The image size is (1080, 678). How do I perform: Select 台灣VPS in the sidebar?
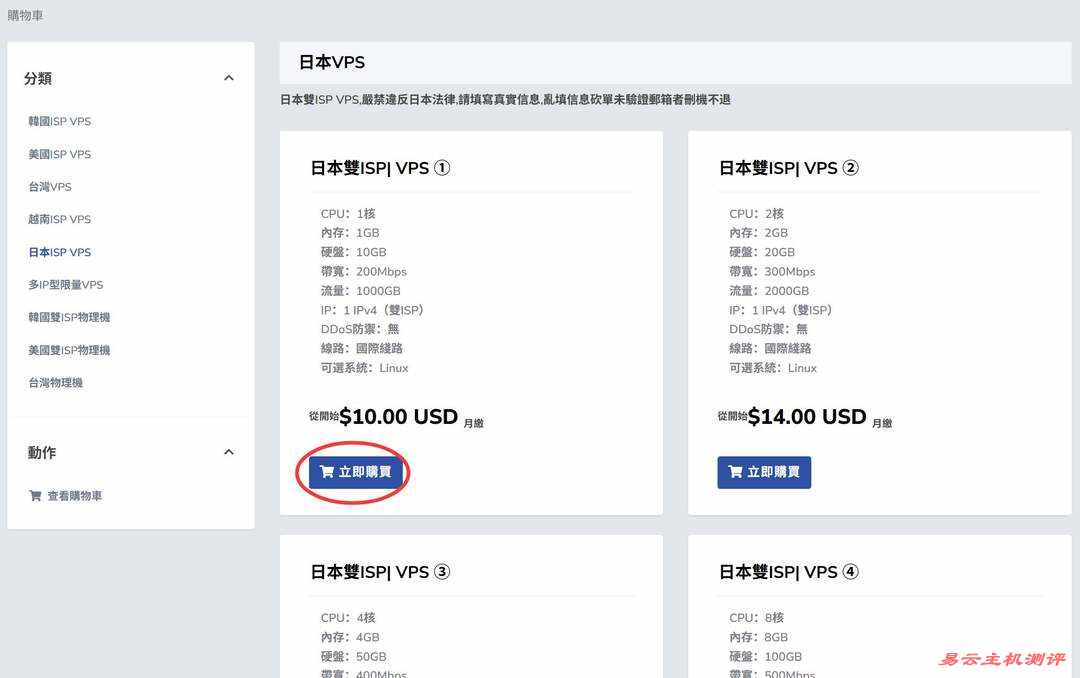(x=50, y=187)
